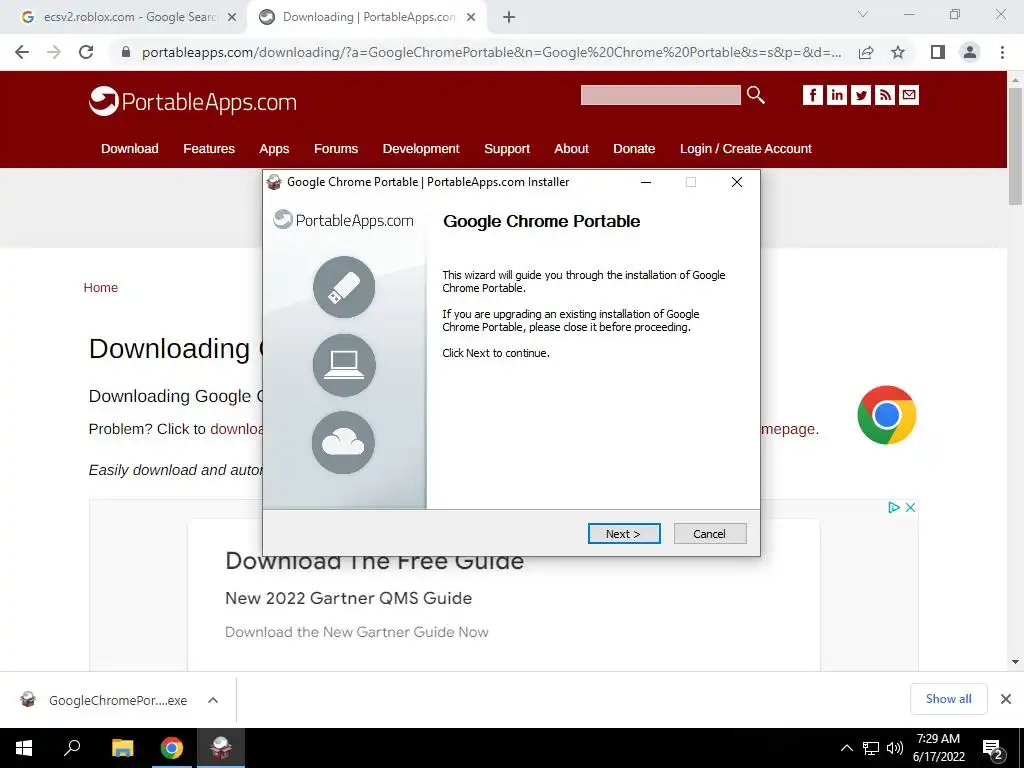Click the cloud icon in installer sidebar

(x=344, y=443)
